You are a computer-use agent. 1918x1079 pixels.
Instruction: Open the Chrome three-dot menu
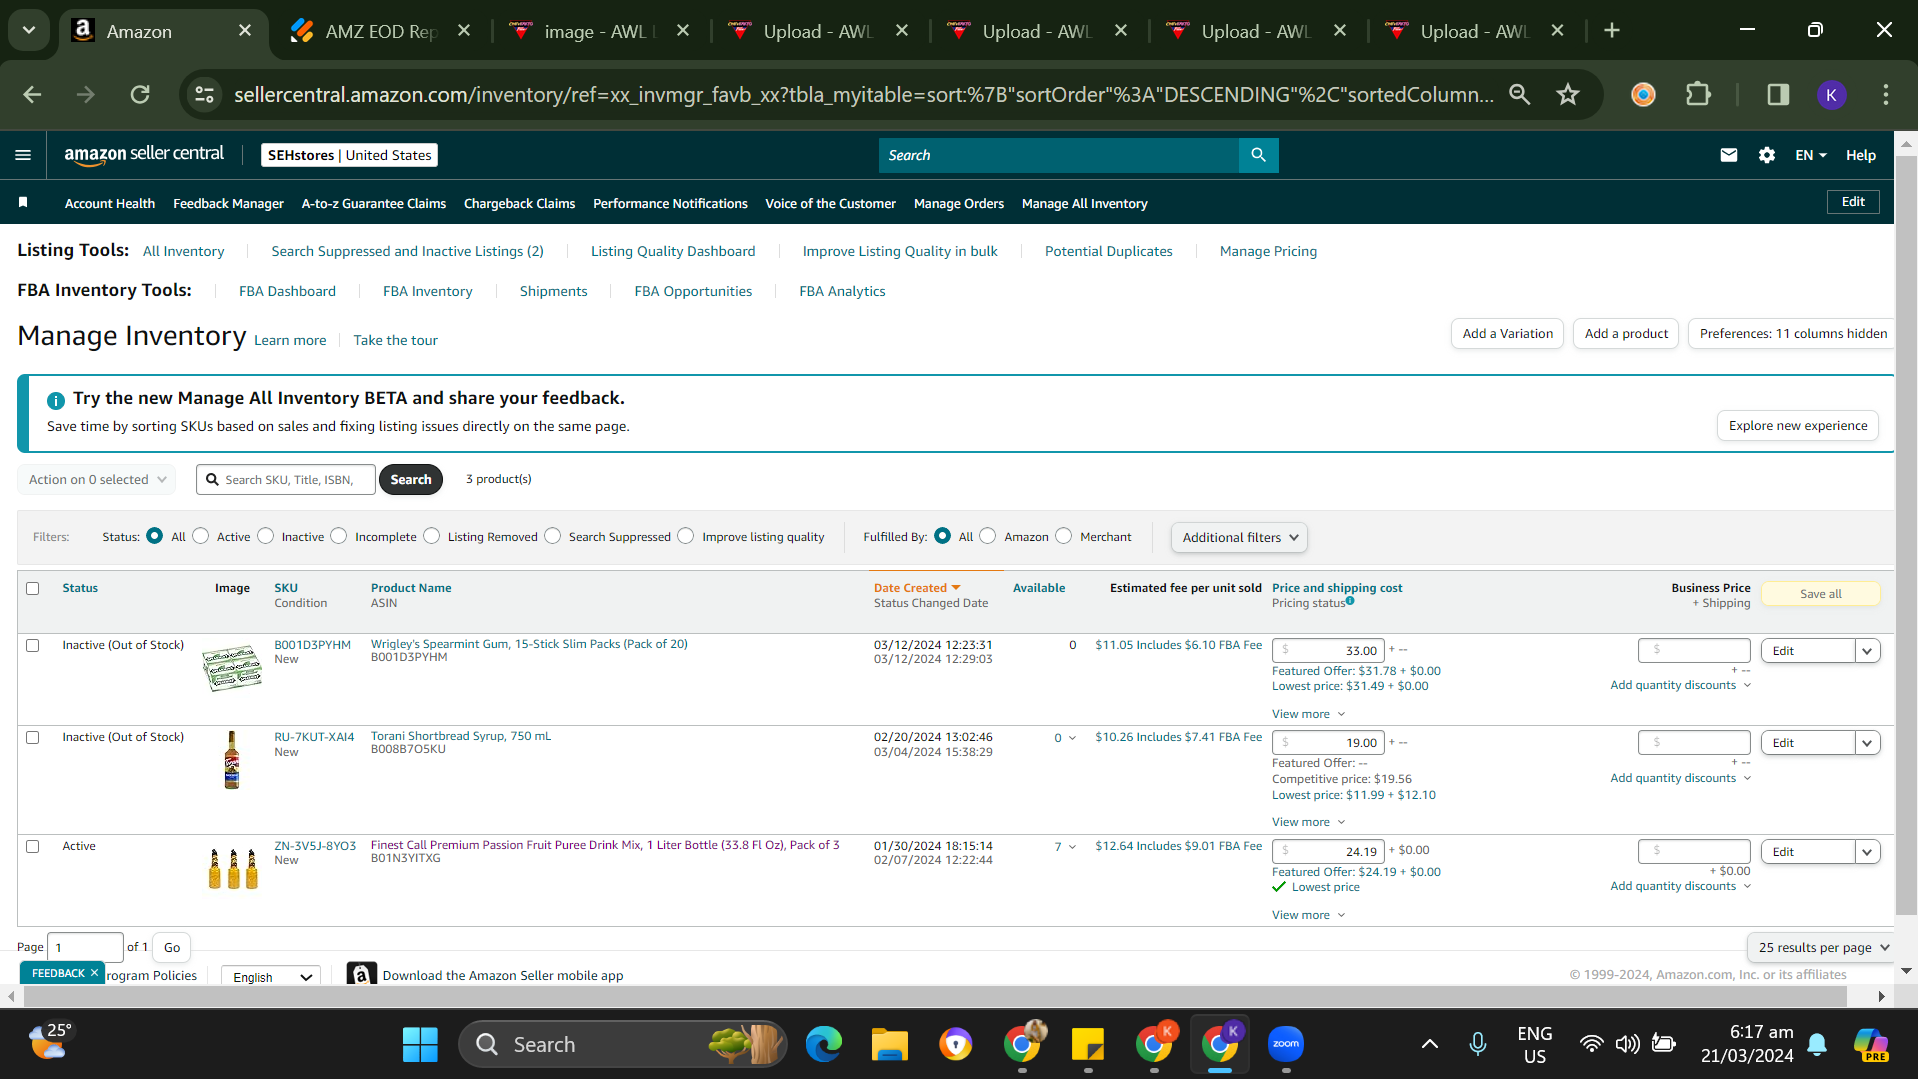click(x=1886, y=95)
